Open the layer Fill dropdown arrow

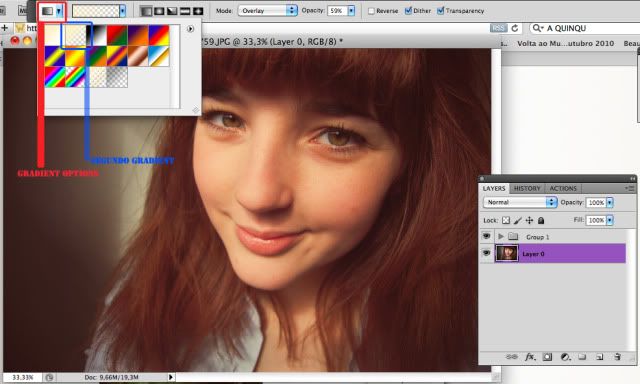click(610, 220)
